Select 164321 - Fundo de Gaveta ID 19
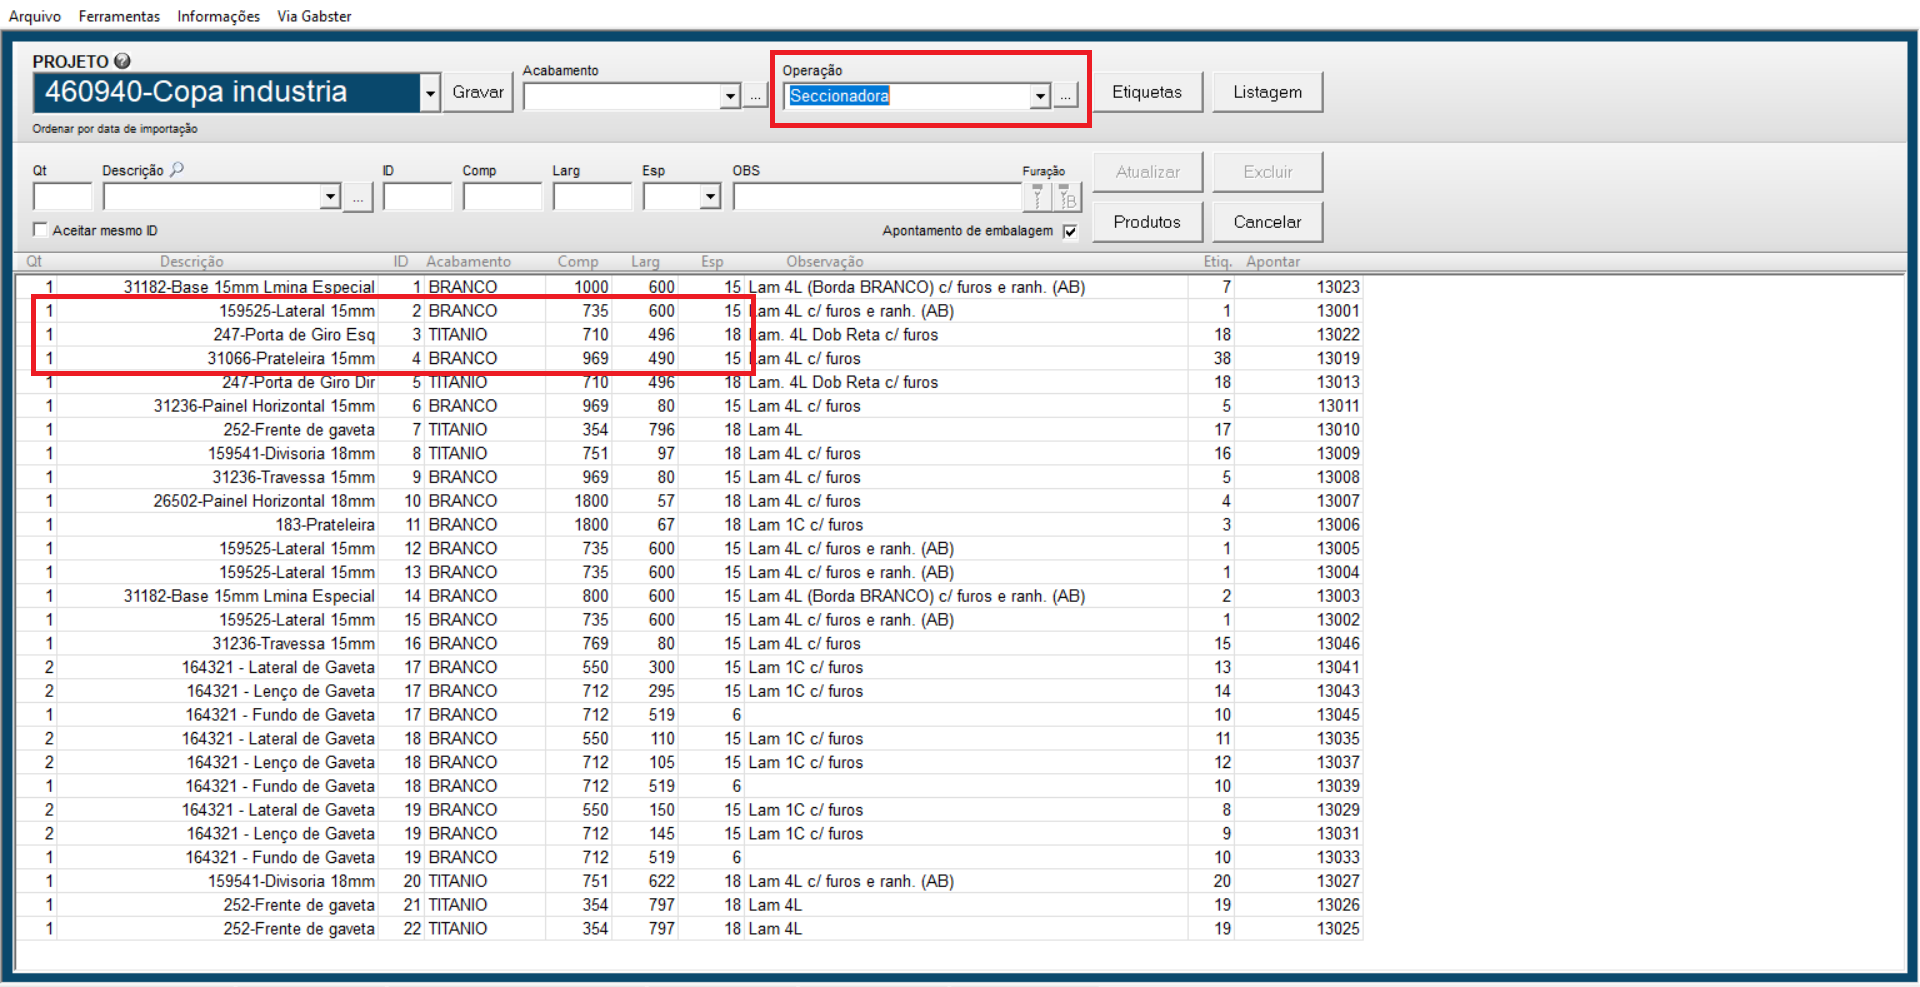 pyautogui.click(x=689, y=859)
